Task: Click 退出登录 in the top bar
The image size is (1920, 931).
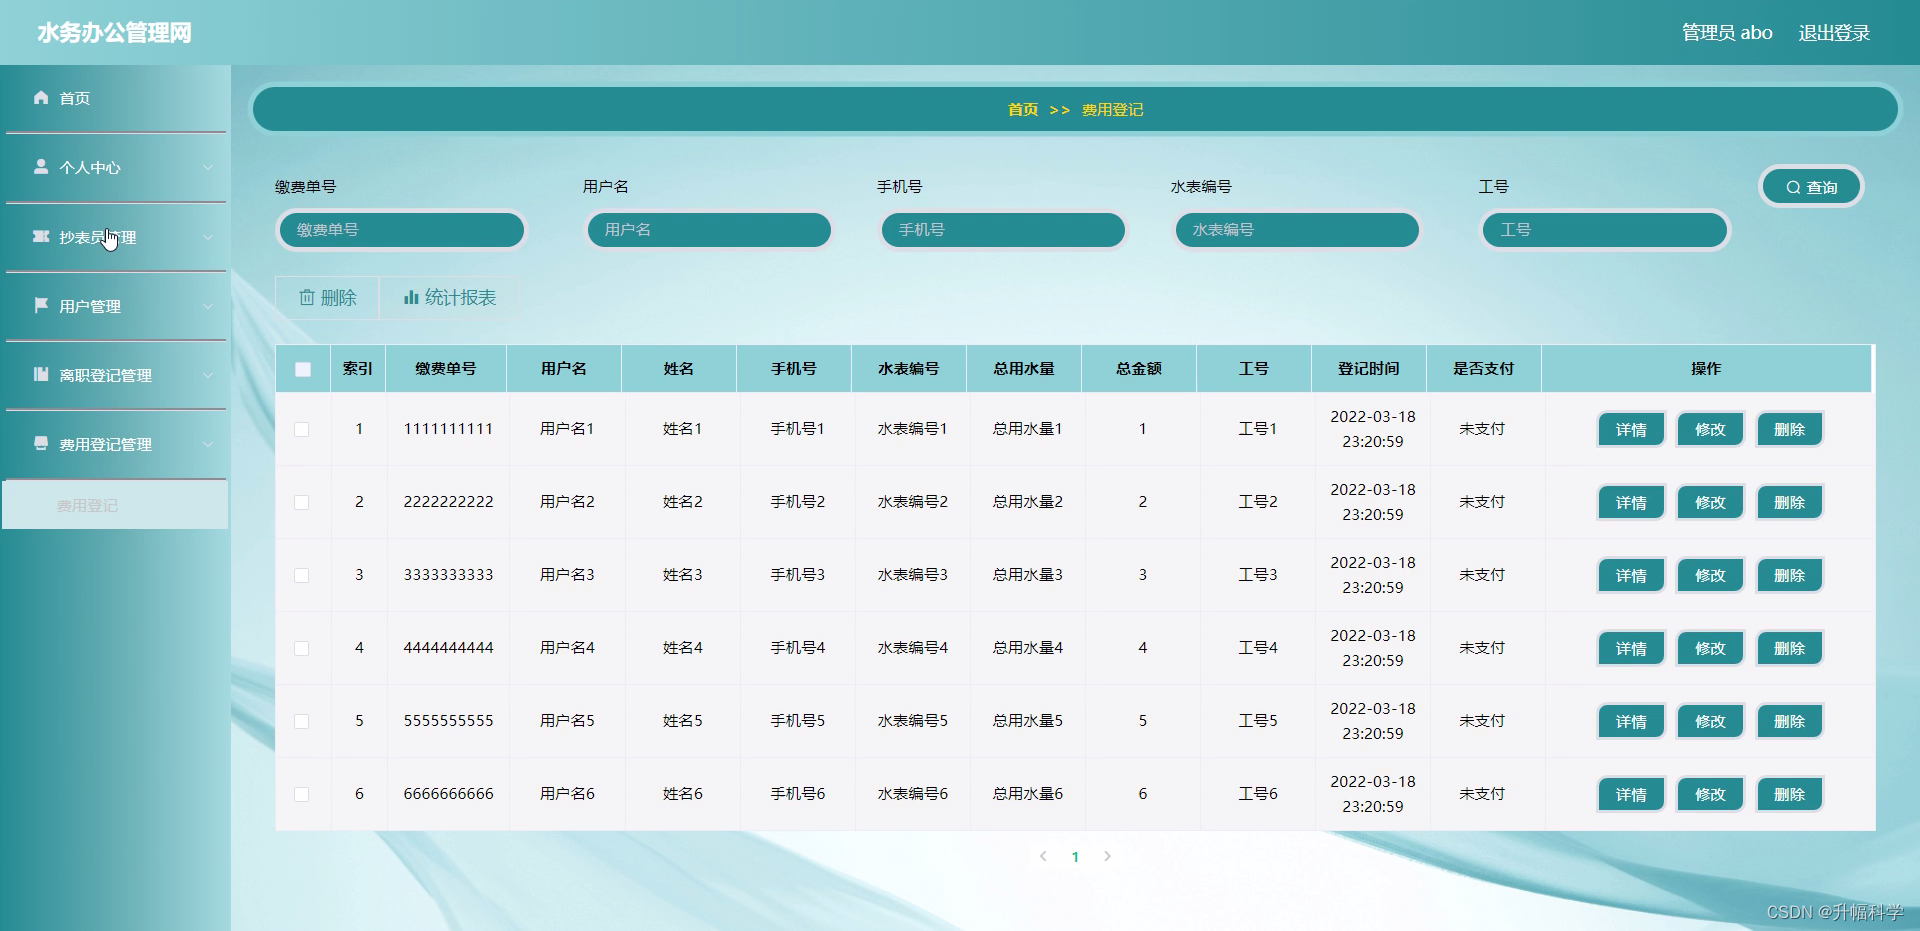Action: click(x=1833, y=32)
